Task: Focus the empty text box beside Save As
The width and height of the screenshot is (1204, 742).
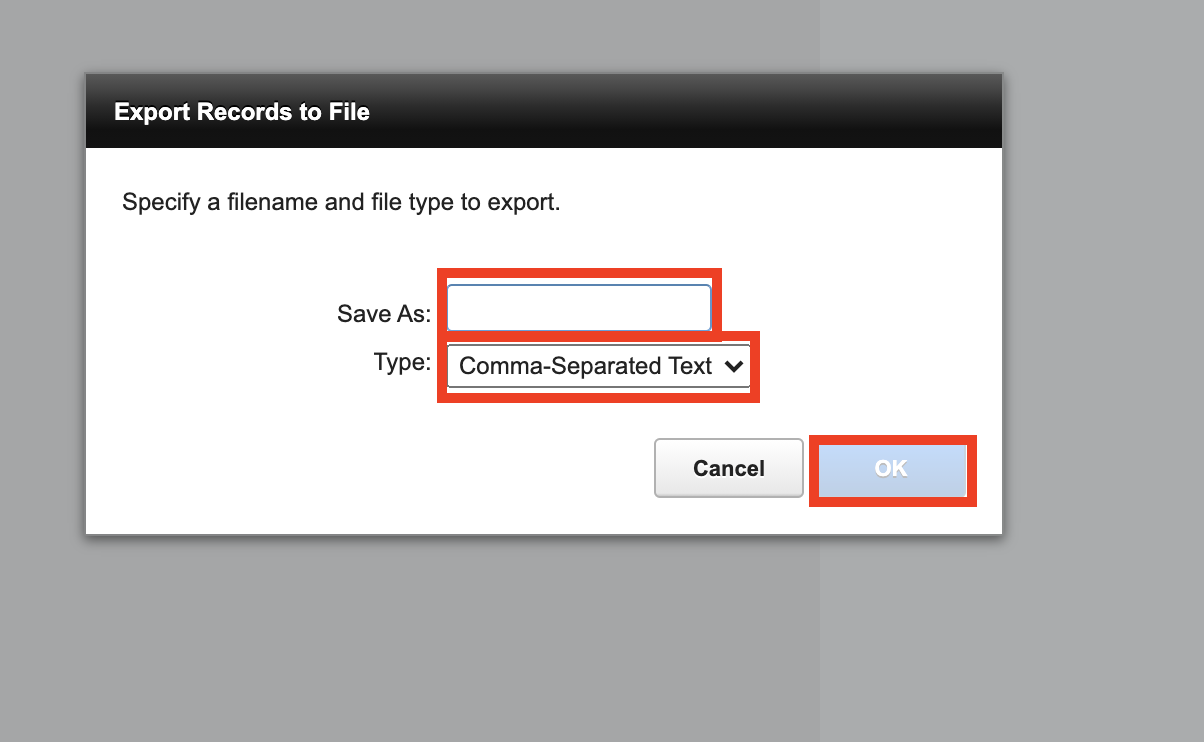Action: [579, 308]
